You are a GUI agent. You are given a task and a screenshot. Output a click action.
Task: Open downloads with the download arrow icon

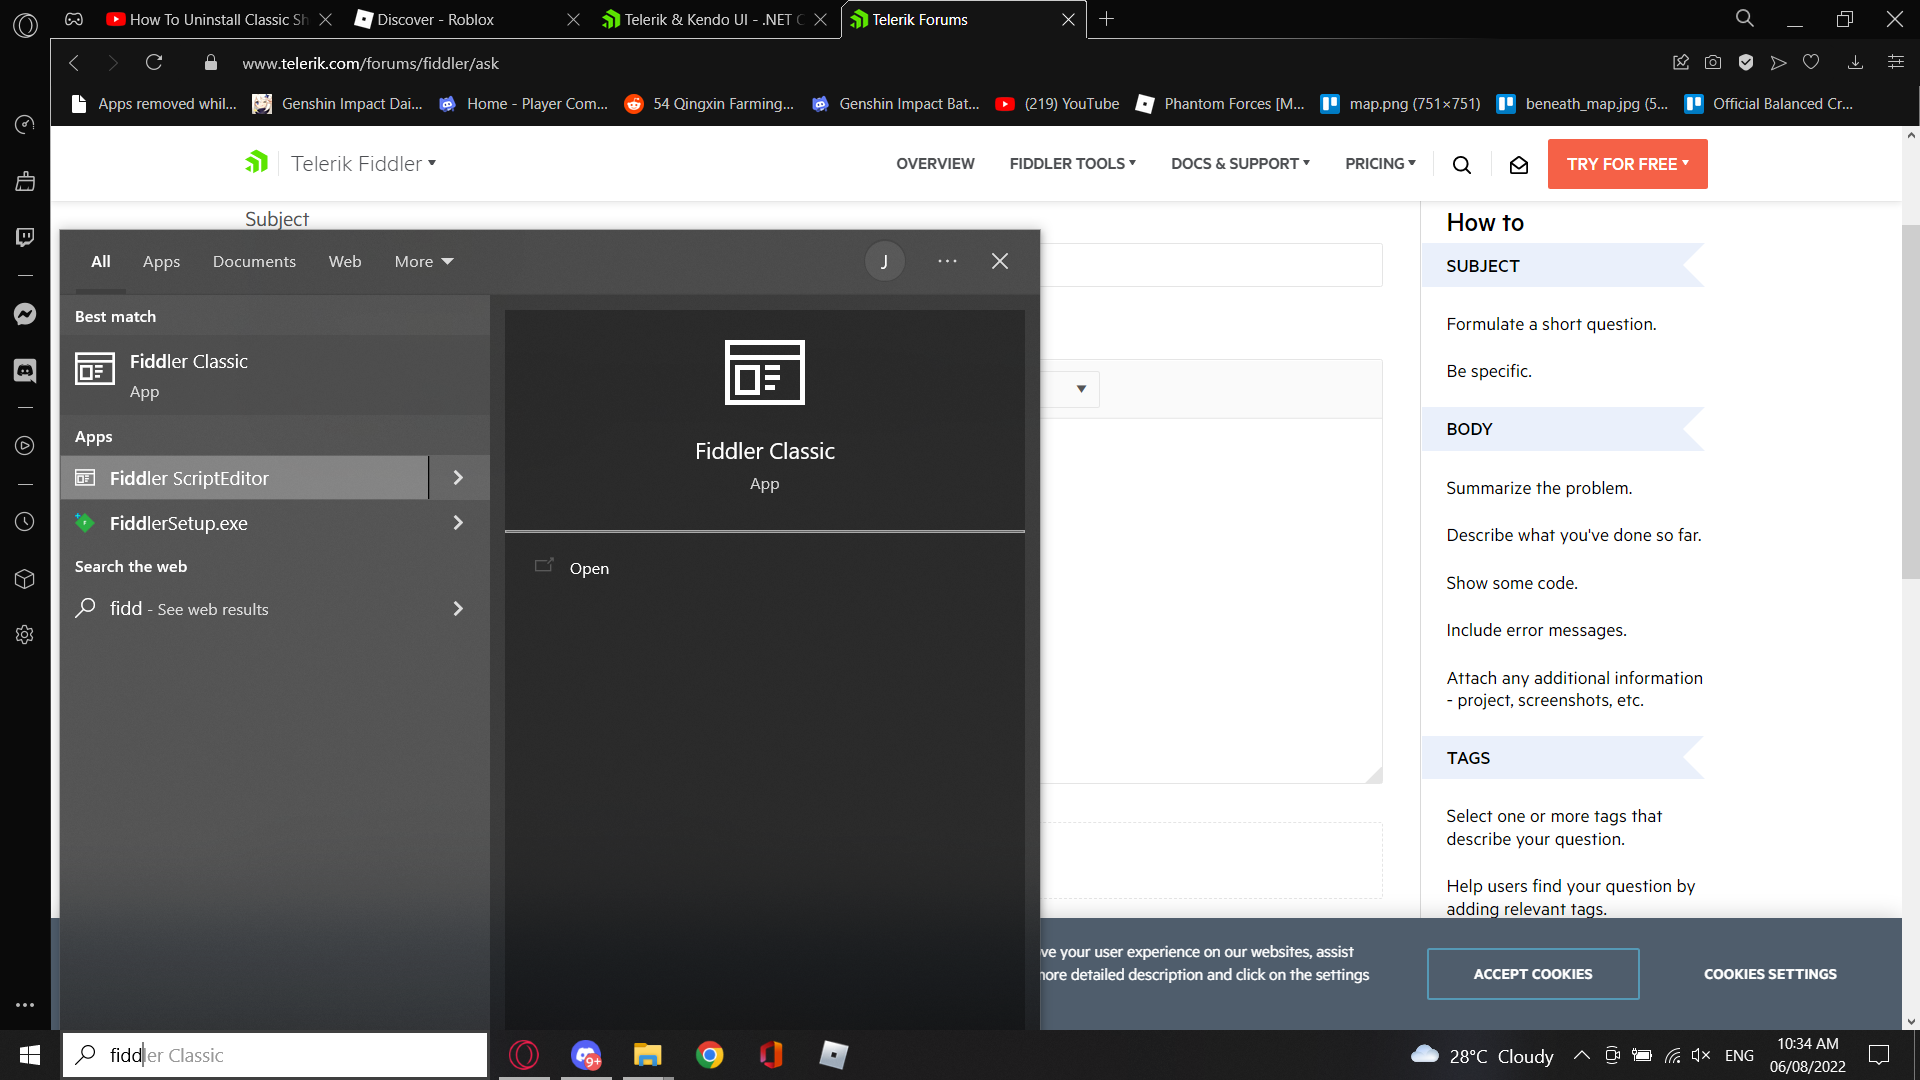click(1856, 62)
